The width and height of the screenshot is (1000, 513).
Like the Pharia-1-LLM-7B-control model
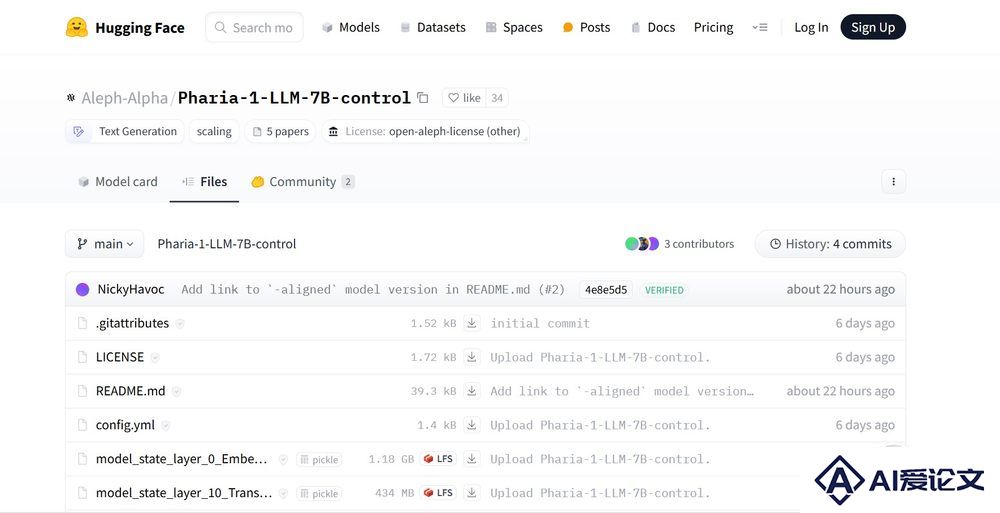pyautogui.click(x=464, y=98)
